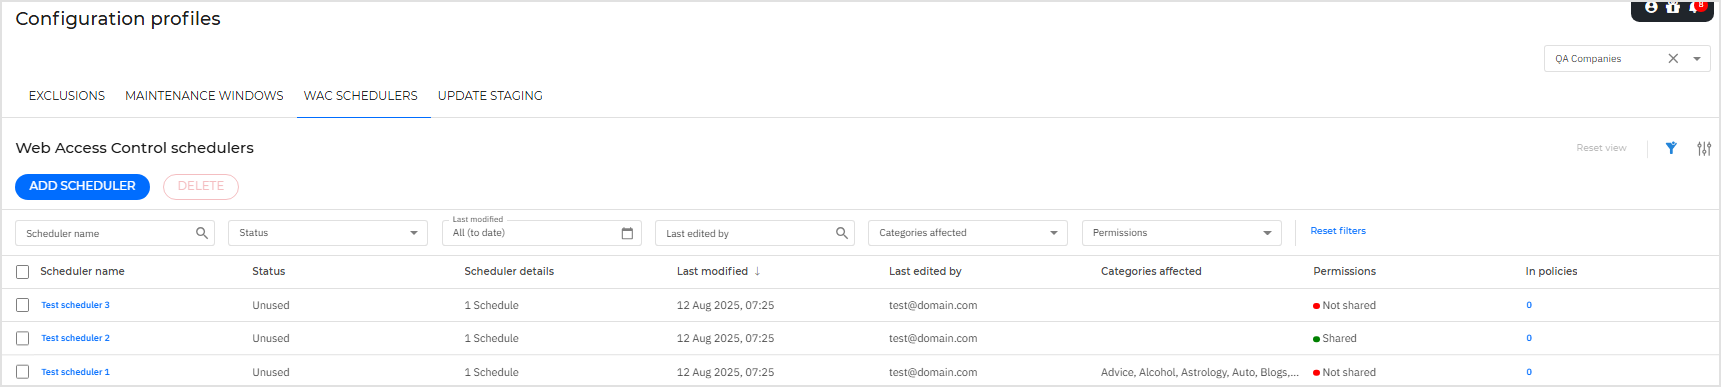Click categories list Advice, Alcohol, Astrology

[x=1200, y=372]
